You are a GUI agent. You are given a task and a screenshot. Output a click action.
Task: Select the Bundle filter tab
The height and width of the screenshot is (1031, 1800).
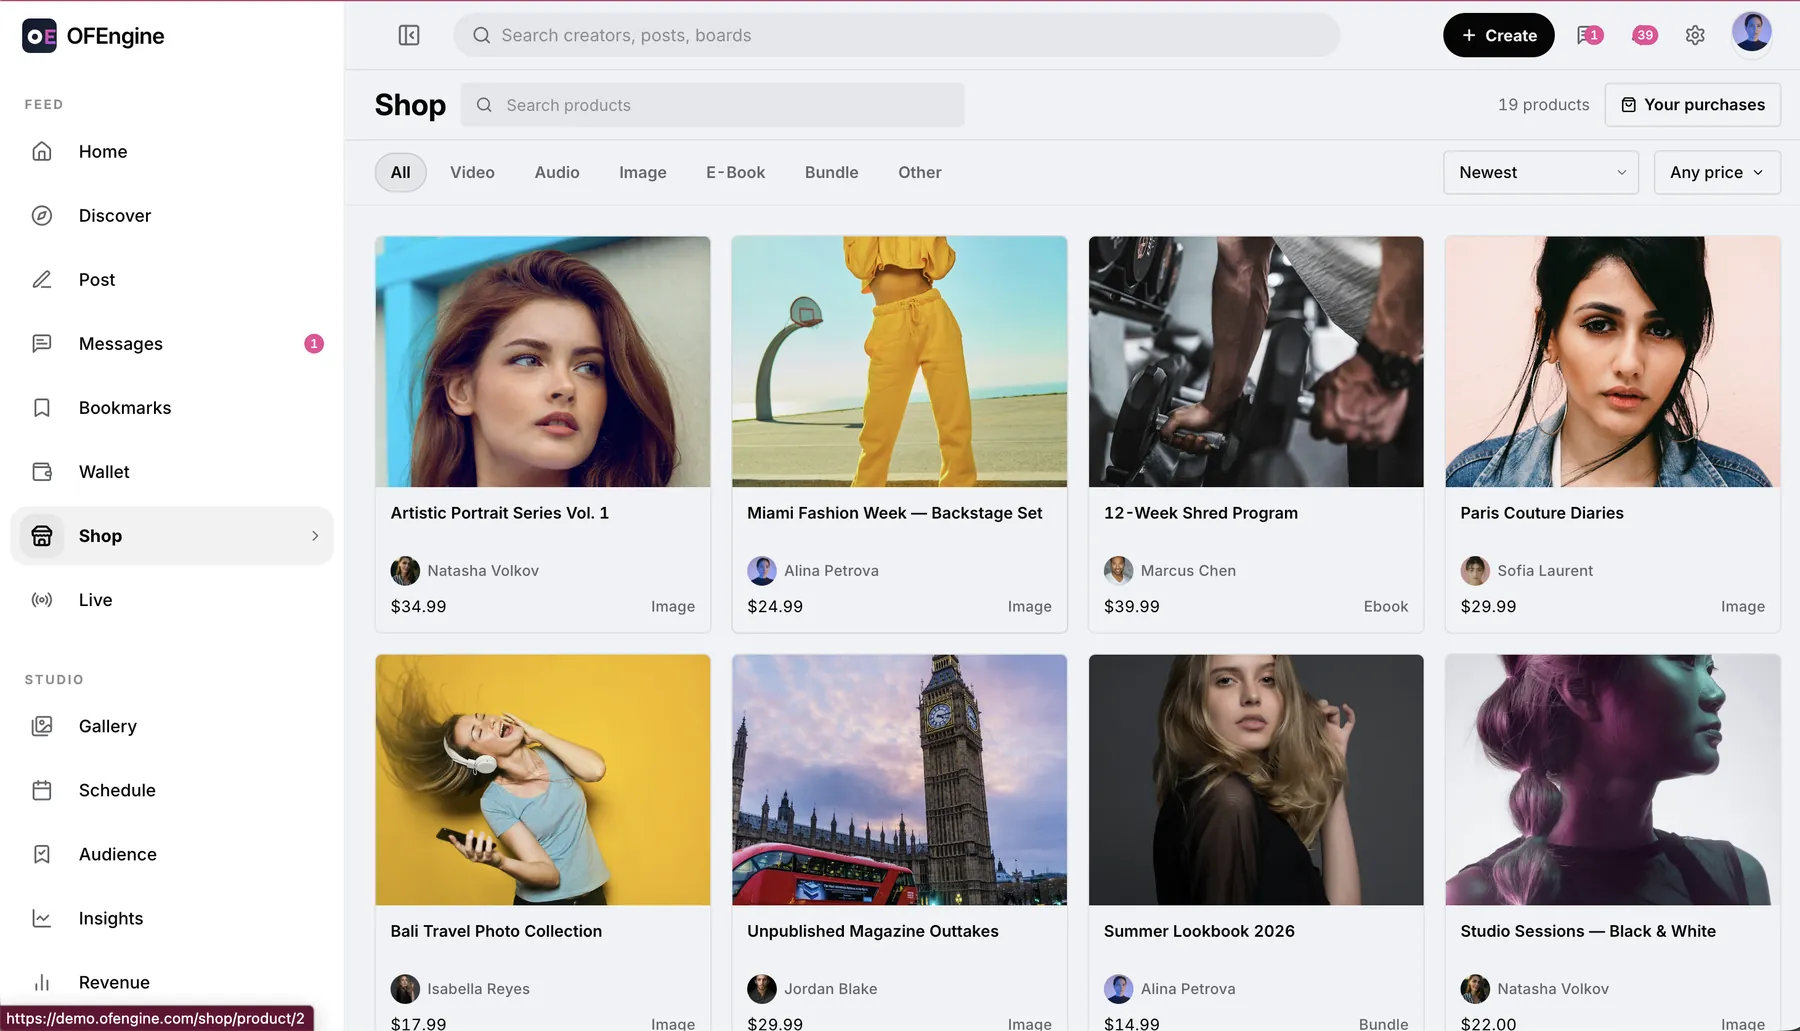pos(831,172)
